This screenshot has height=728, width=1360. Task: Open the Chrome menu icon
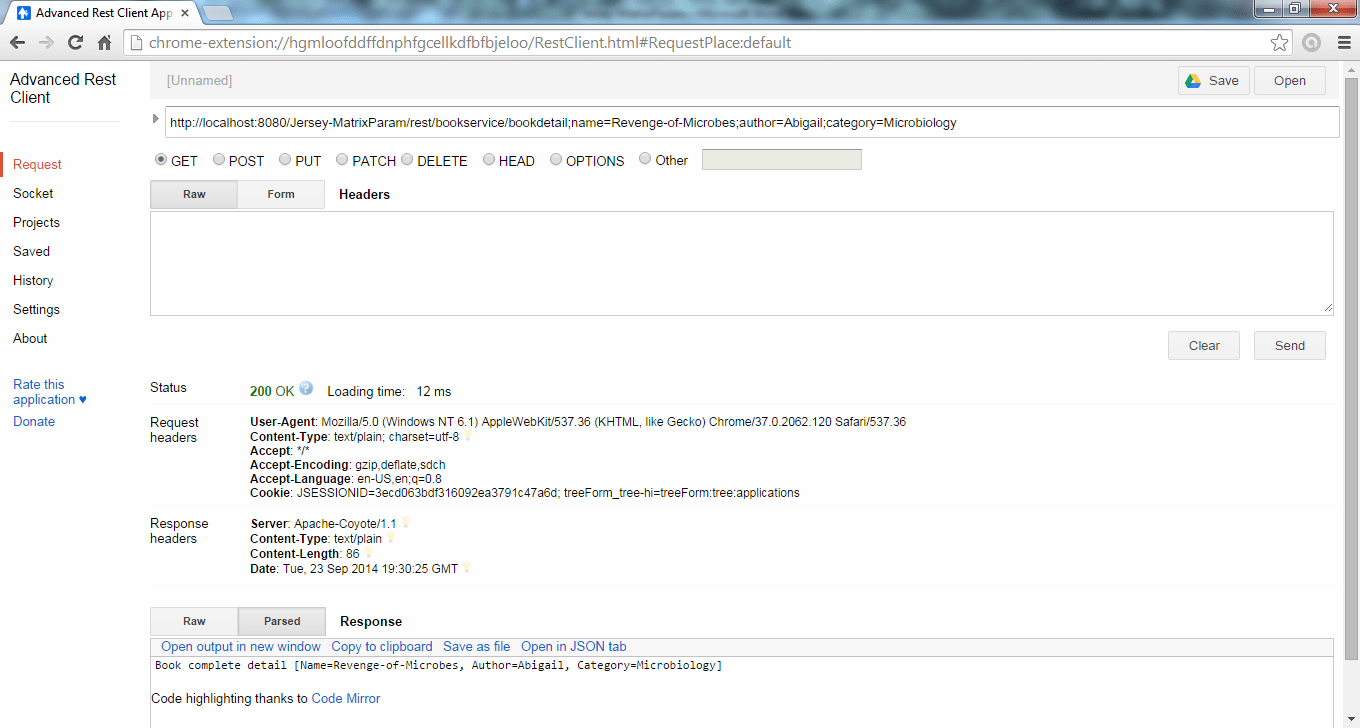click(x=1343, y=42)
